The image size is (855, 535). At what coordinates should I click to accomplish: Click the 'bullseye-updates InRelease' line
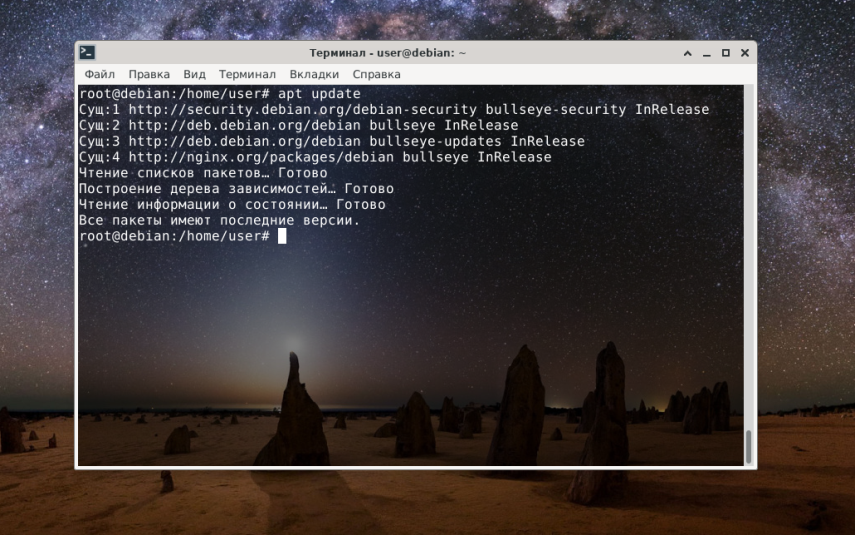coord(332,141)
